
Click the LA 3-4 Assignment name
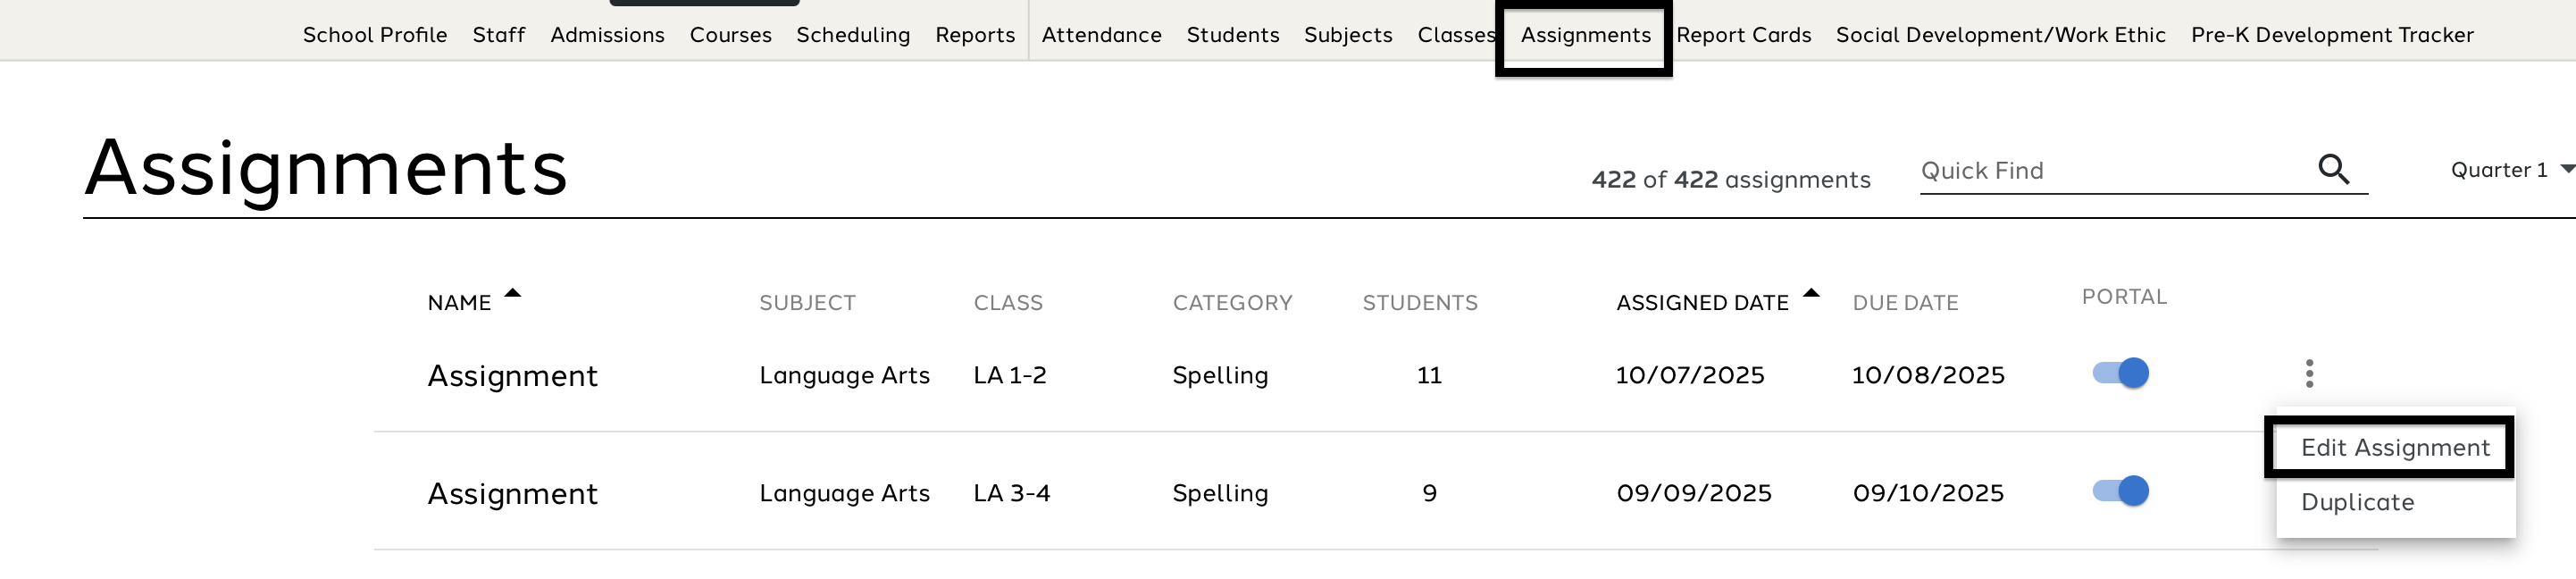tap(512, 493)
